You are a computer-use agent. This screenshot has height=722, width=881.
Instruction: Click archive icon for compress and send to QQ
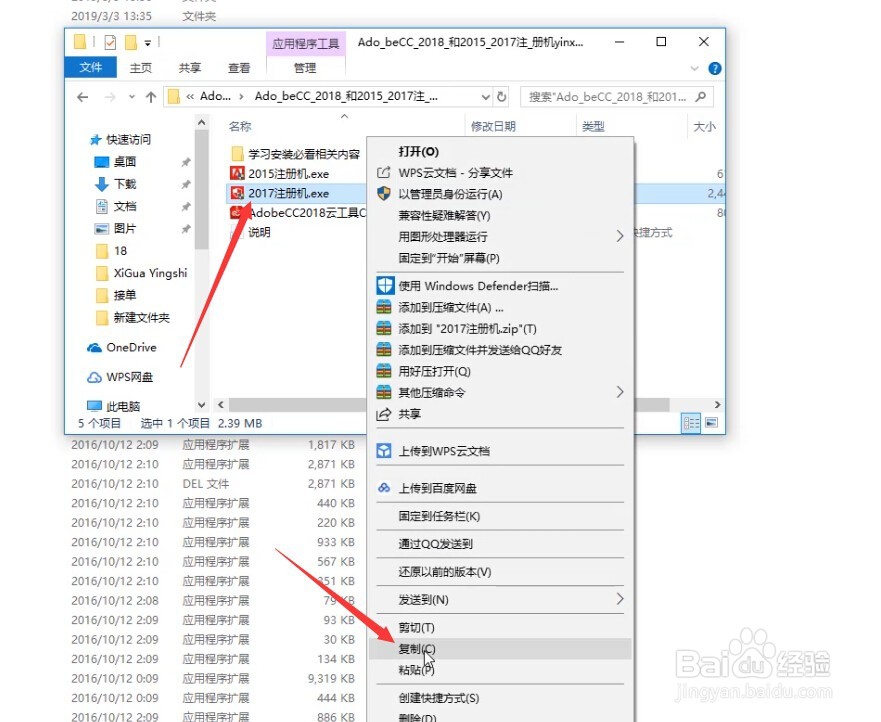(x=384, y=349)
